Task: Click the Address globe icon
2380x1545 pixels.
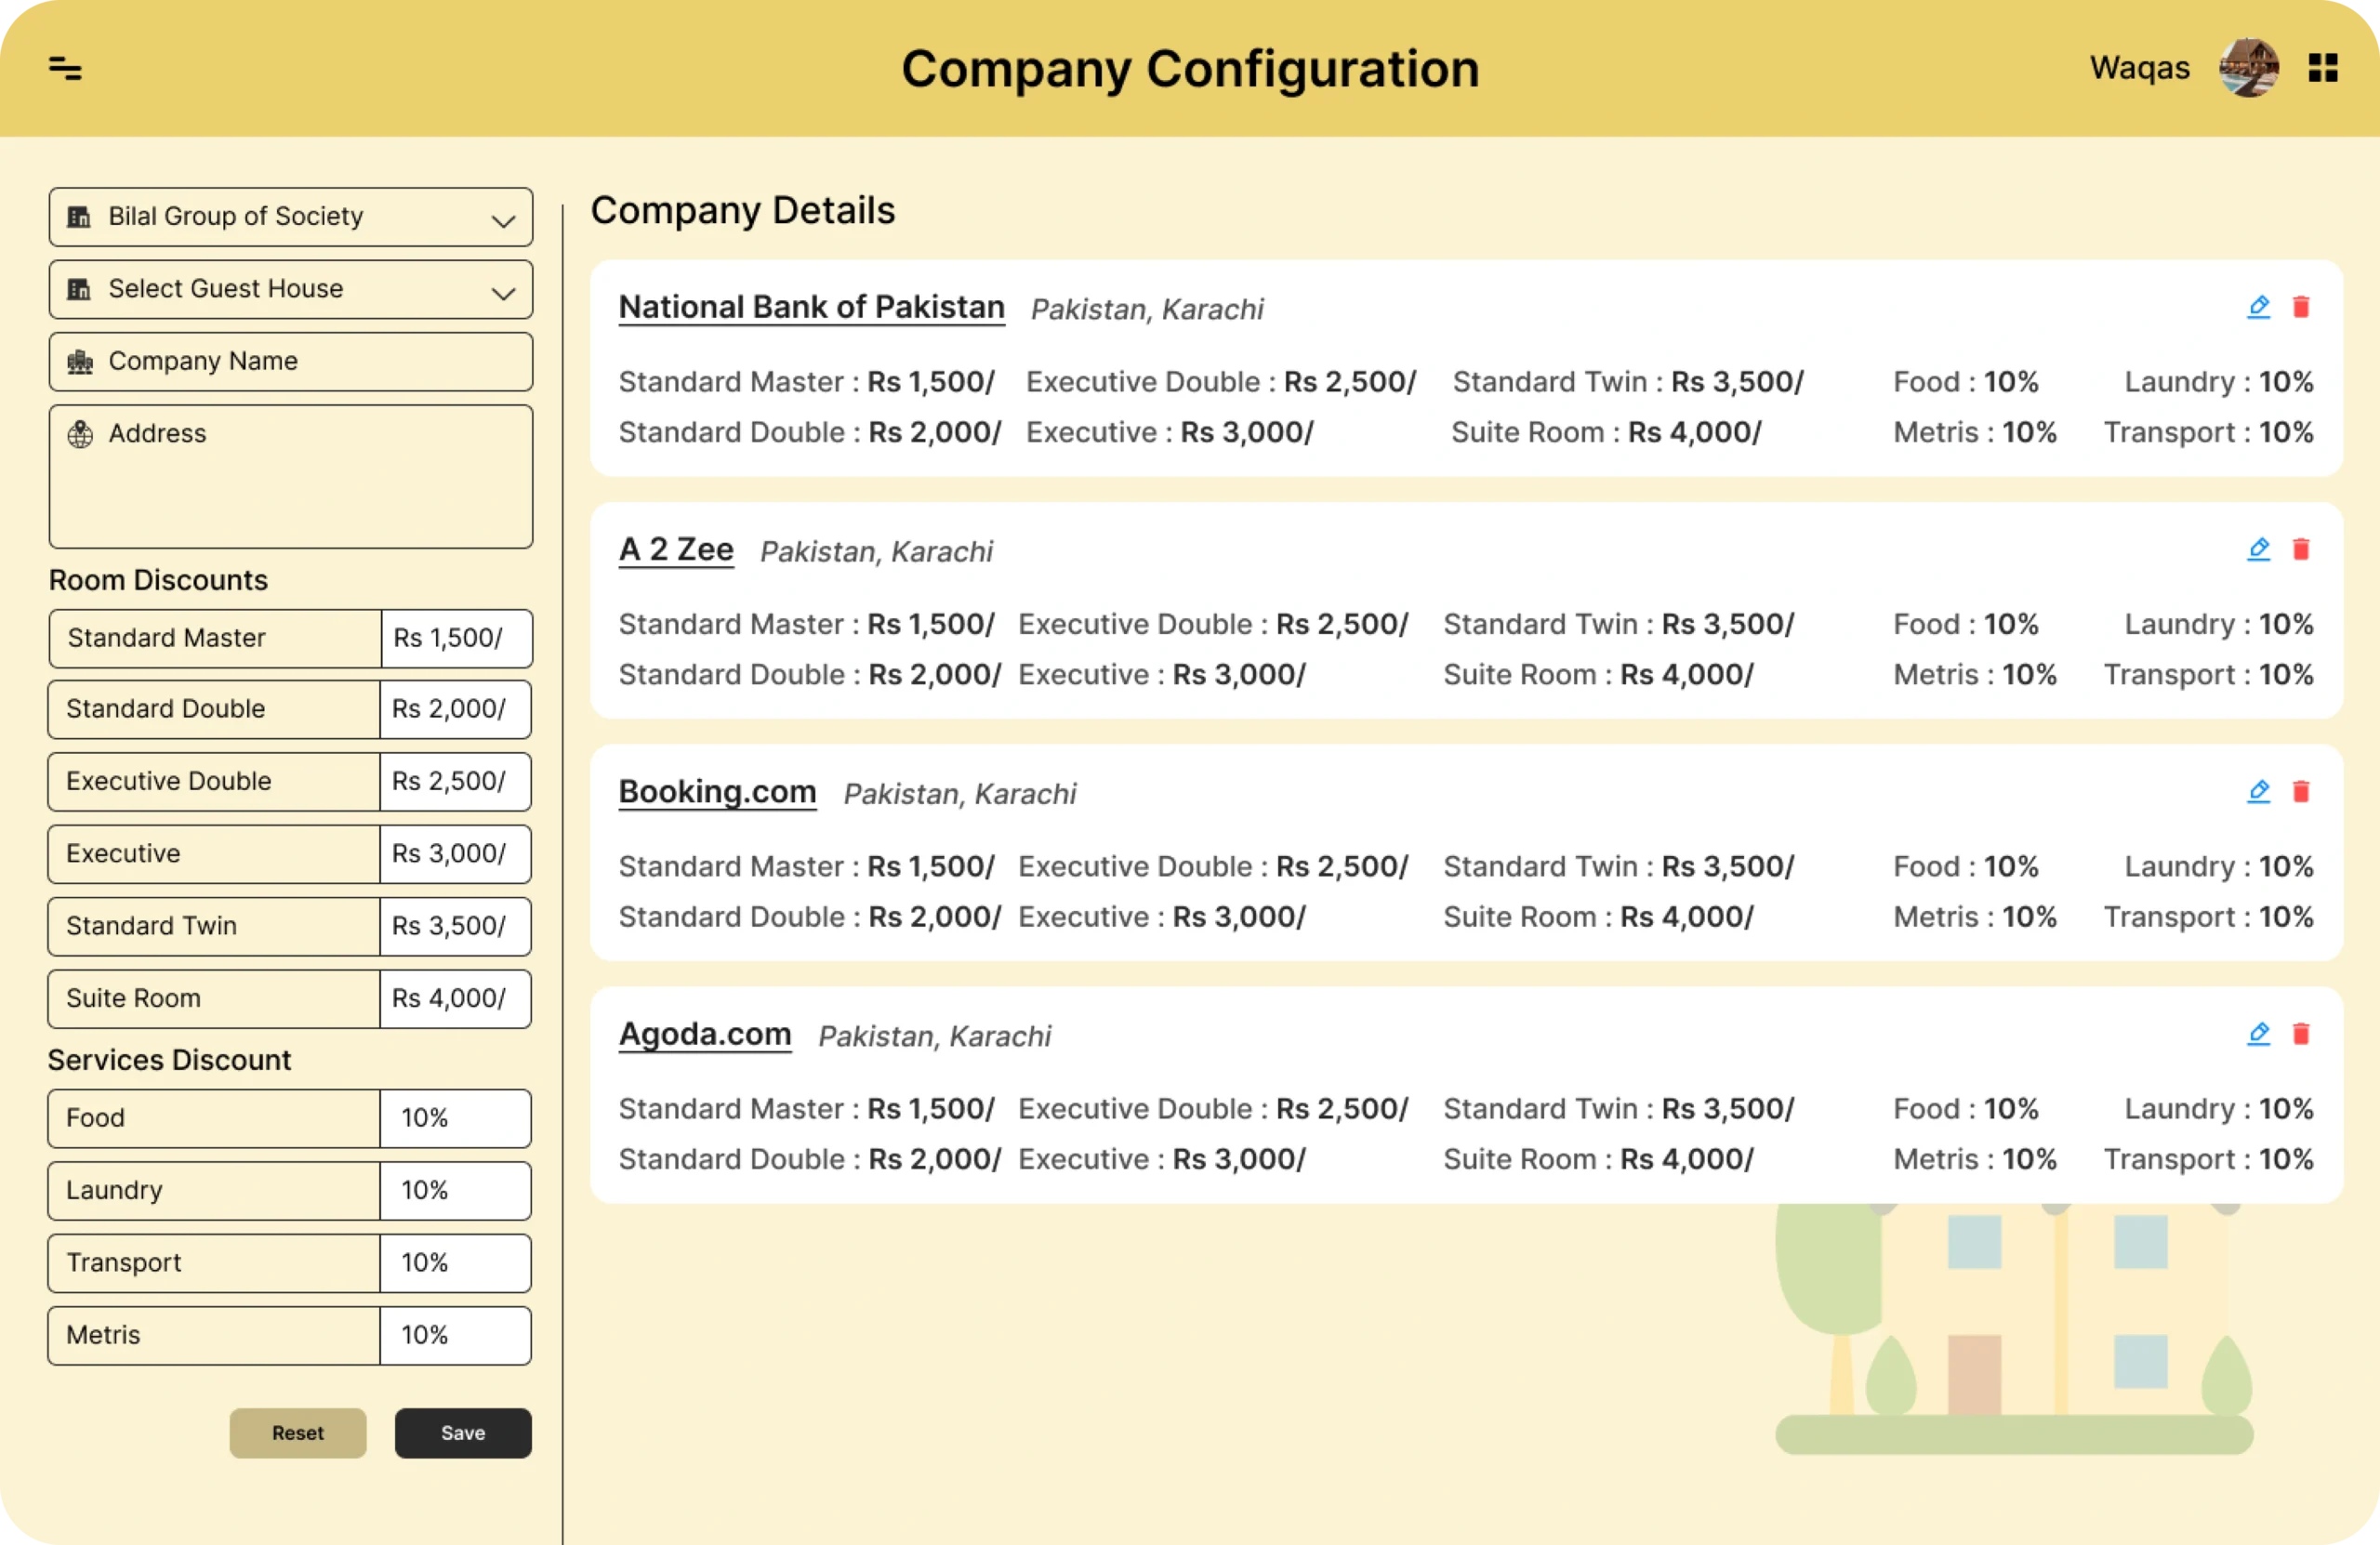Action: [80, 434]
